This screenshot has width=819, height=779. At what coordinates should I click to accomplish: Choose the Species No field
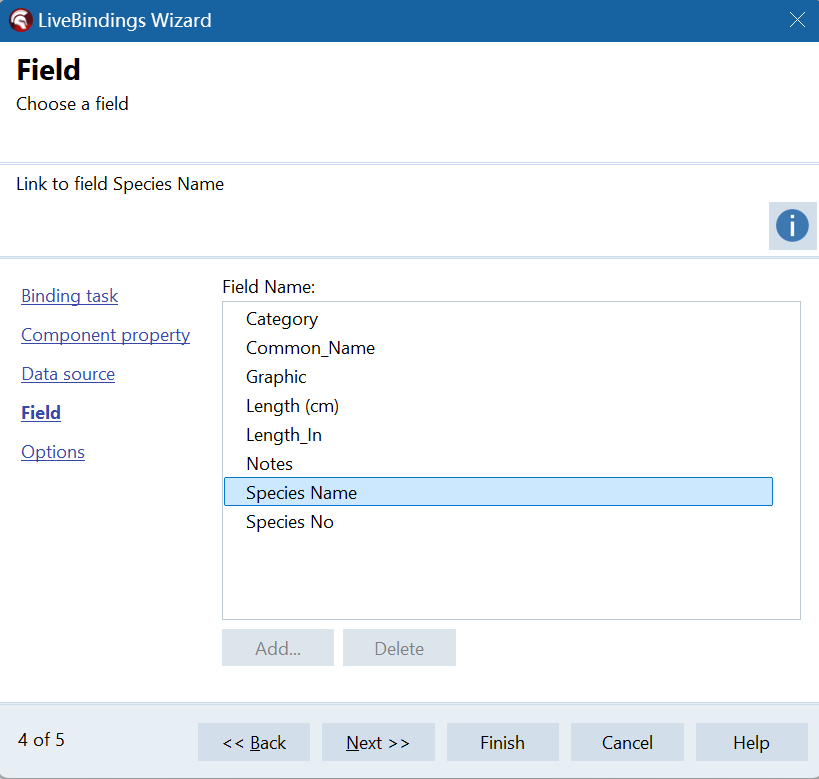pyautogui.click(x=498, y=522)
